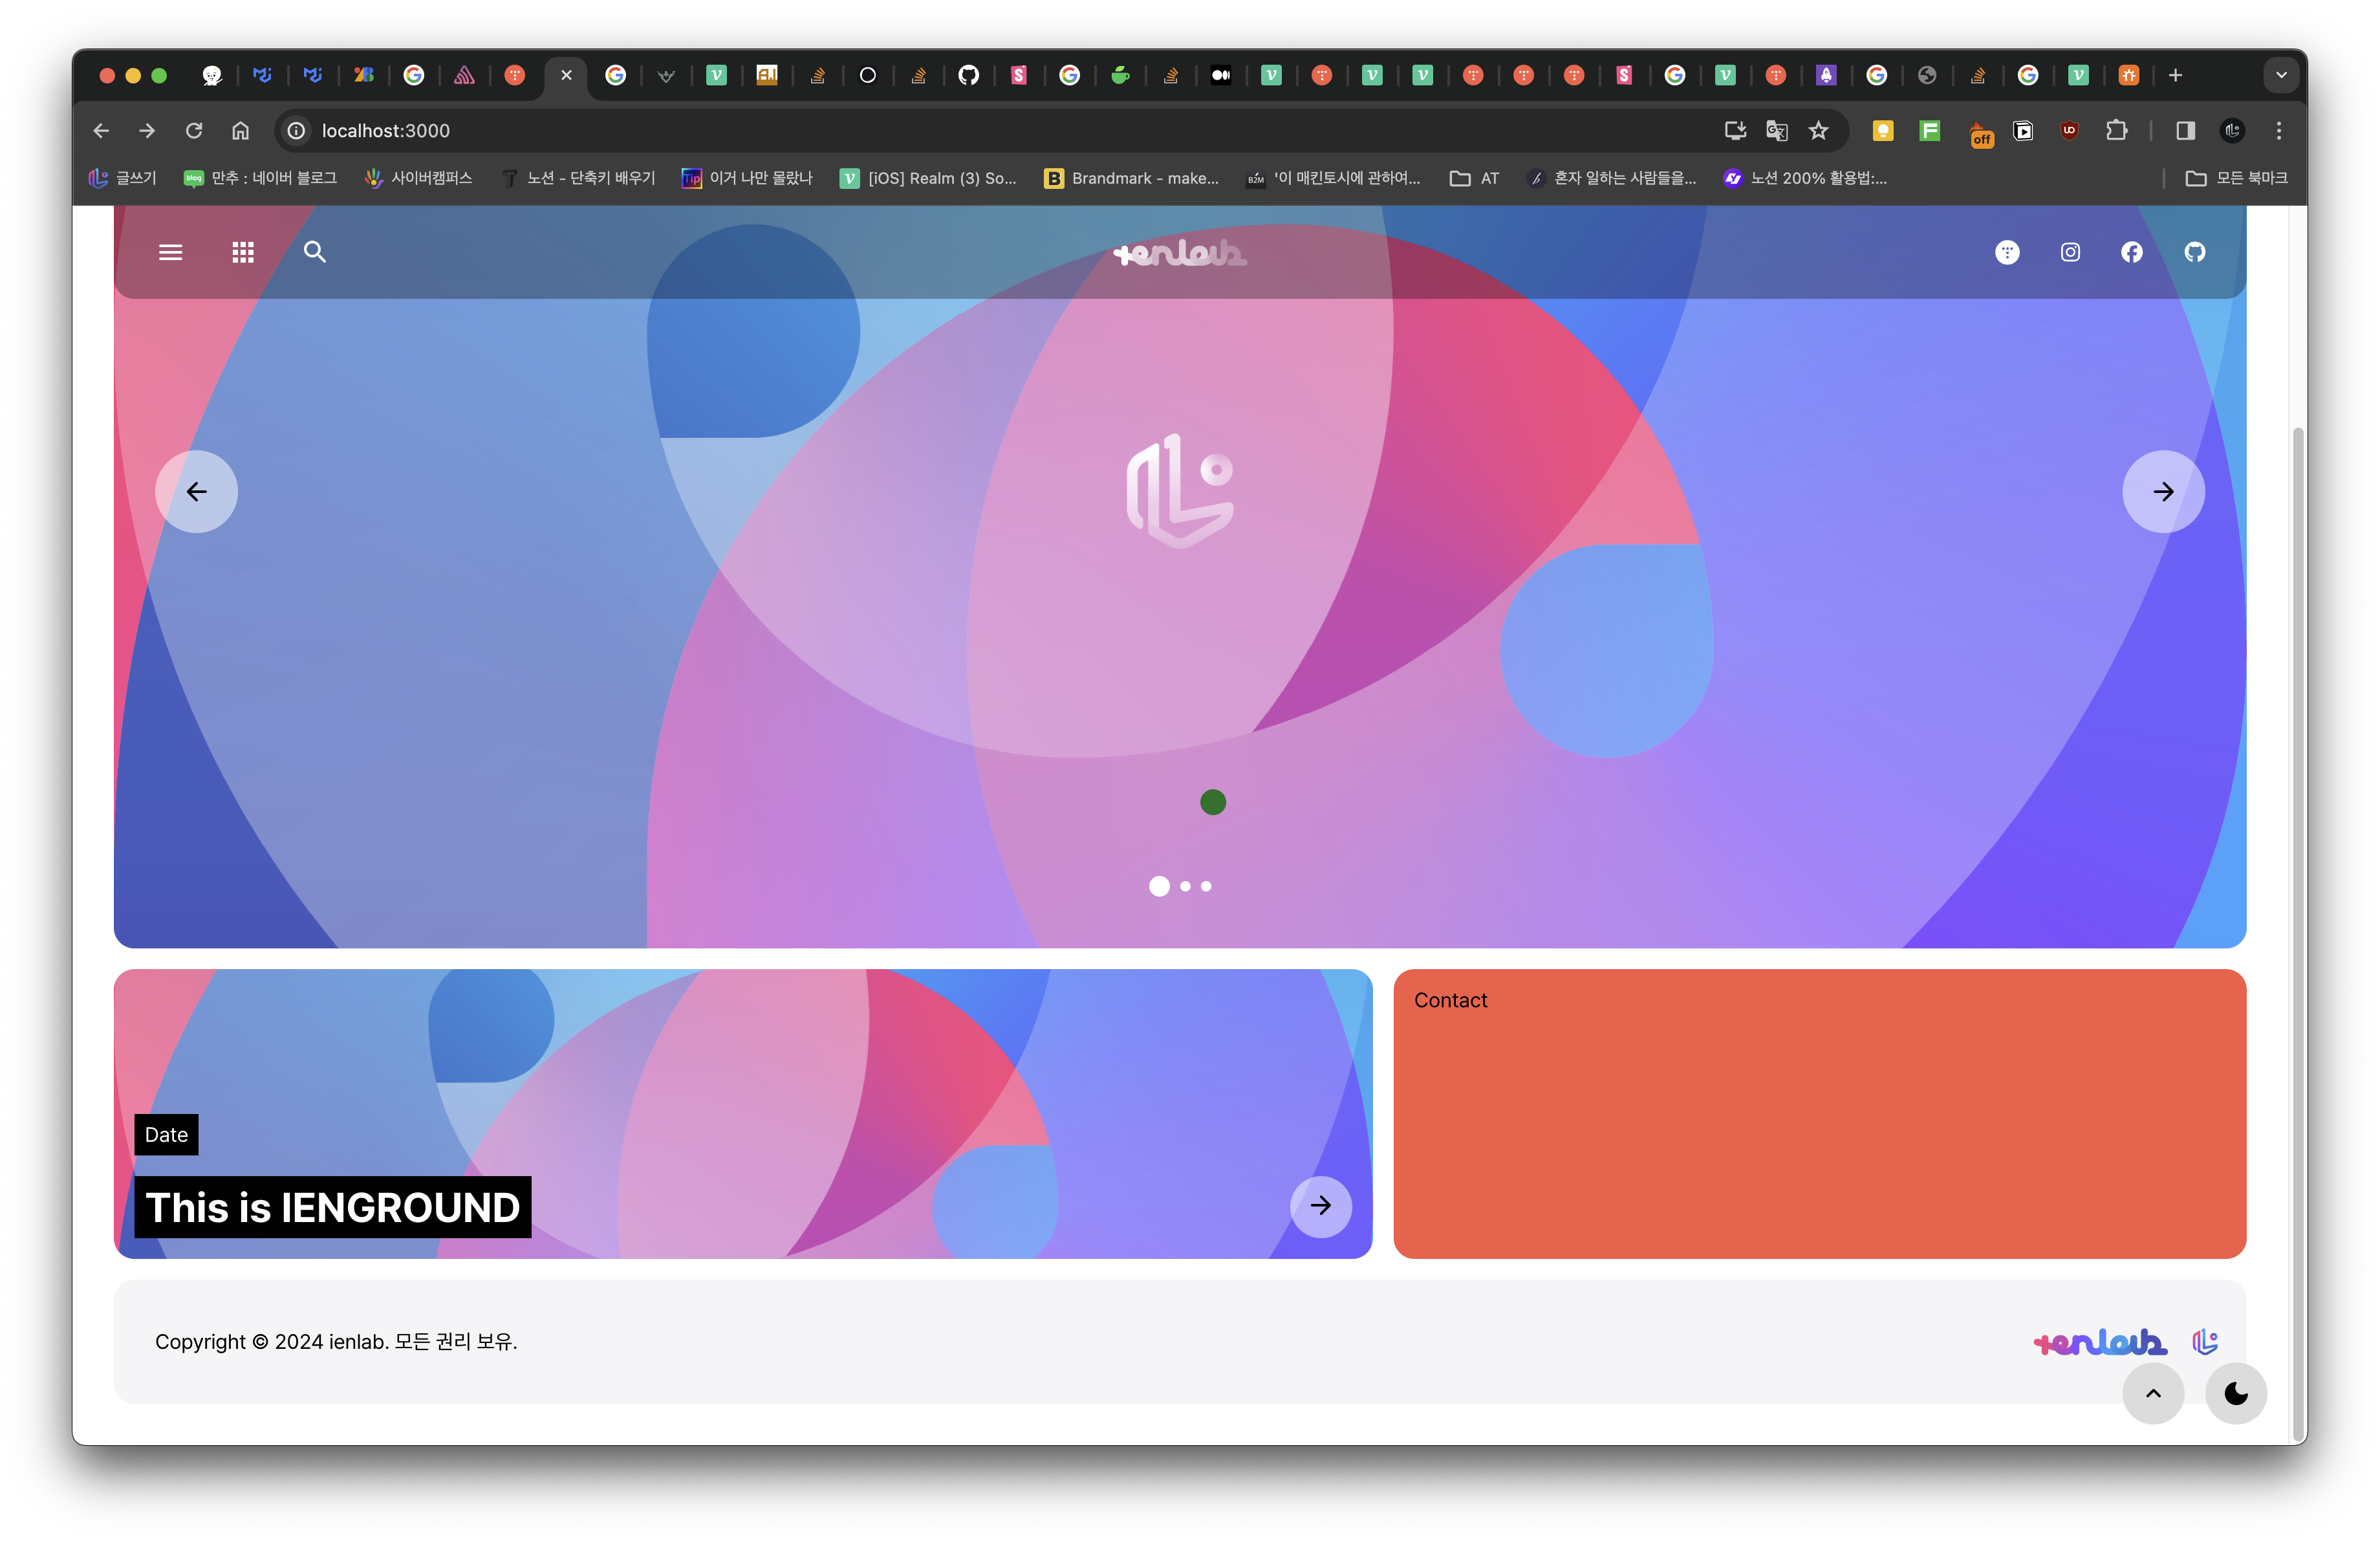Open the Instagram link icon
This screenshot has width=2380, height=1541.
pos(2070,252)
